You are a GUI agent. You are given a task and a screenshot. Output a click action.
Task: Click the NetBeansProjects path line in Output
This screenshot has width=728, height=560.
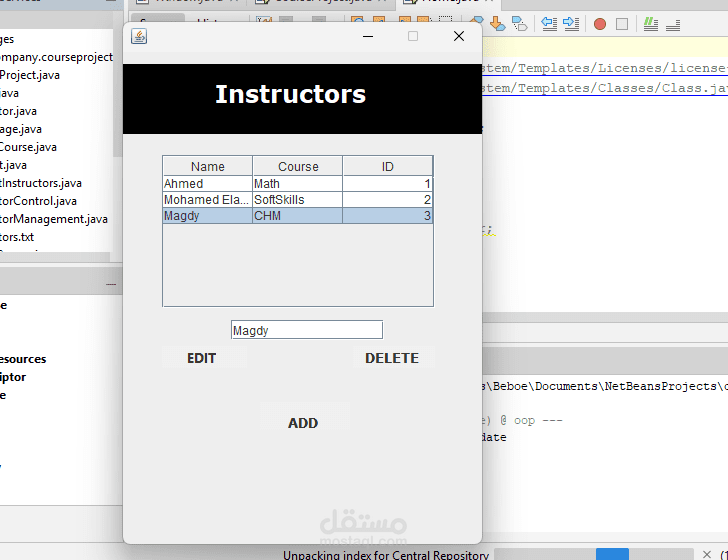coord(604,386)
